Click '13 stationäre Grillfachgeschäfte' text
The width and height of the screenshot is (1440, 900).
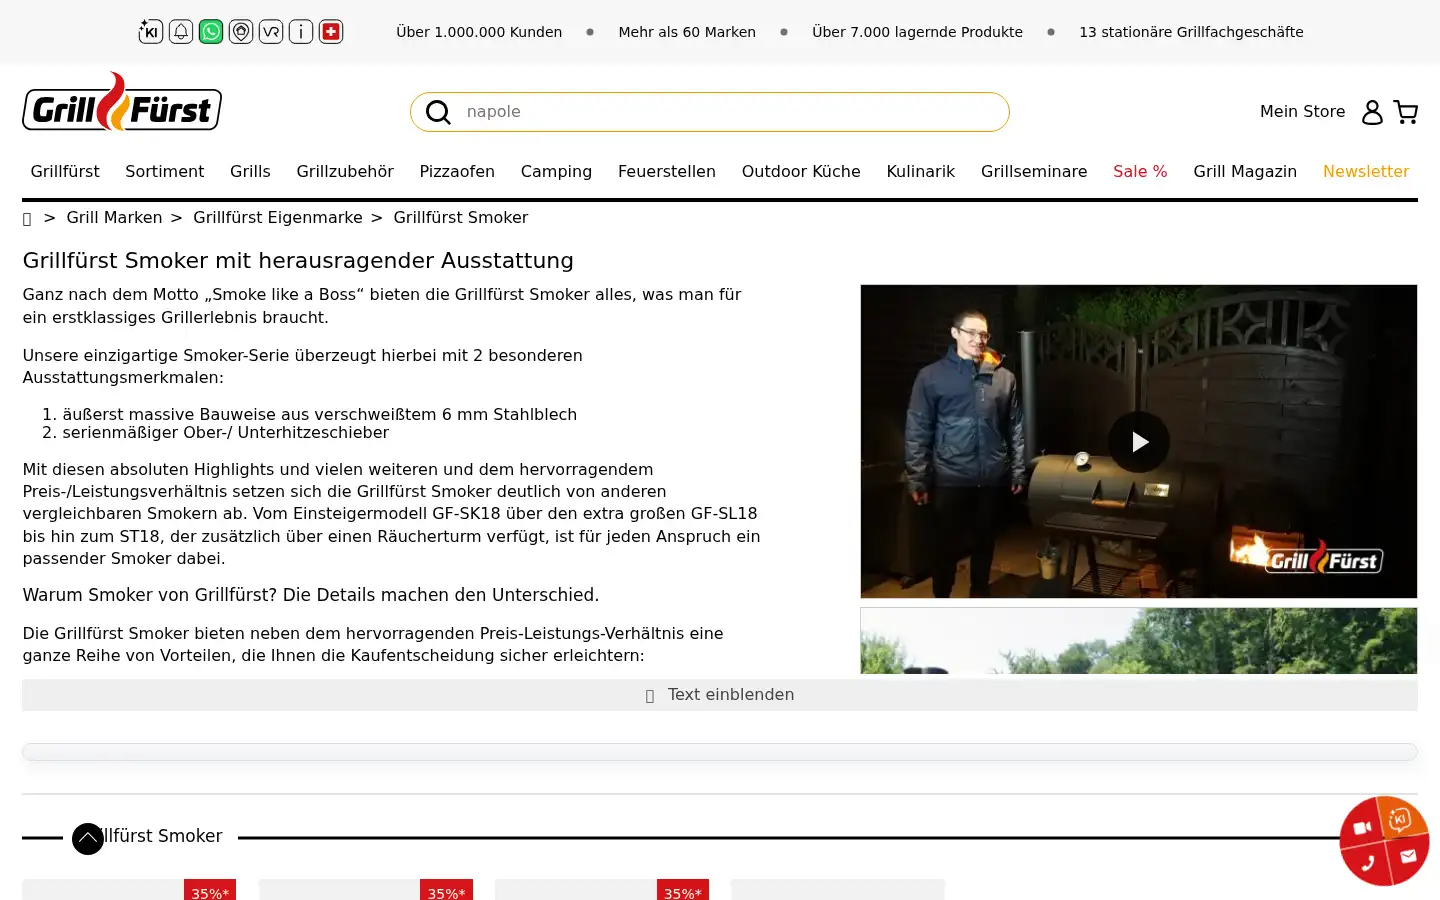(x=1191, y=32)
